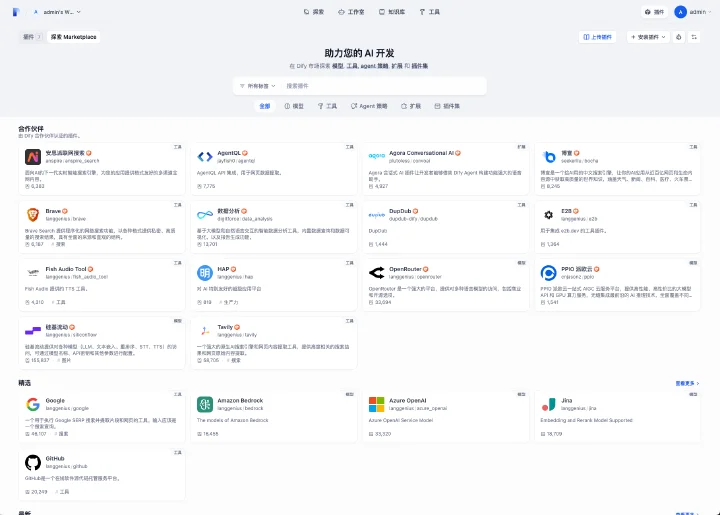This screenshot has width=720, height=515.
Task: Click the Tavily plugin icon
Action: 205,331
